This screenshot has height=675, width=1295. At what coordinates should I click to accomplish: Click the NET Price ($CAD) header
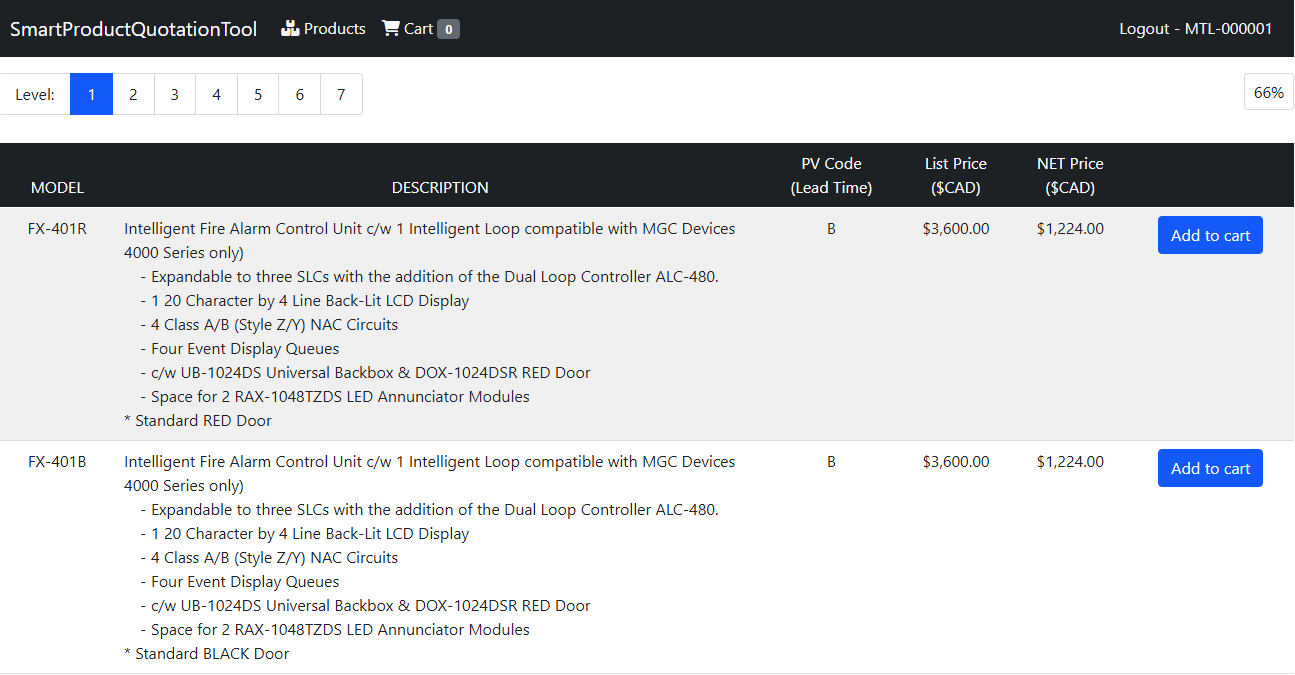click(x=1070, y=175)
